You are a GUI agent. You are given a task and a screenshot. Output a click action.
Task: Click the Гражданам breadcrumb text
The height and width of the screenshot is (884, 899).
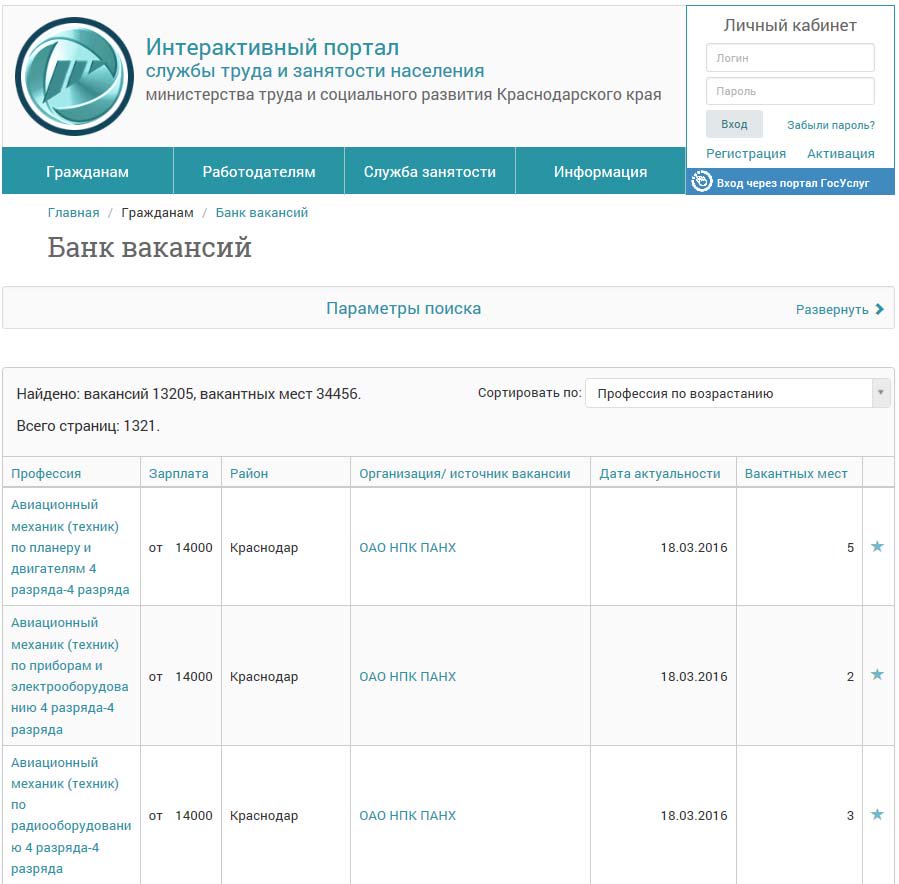(158, 213)
